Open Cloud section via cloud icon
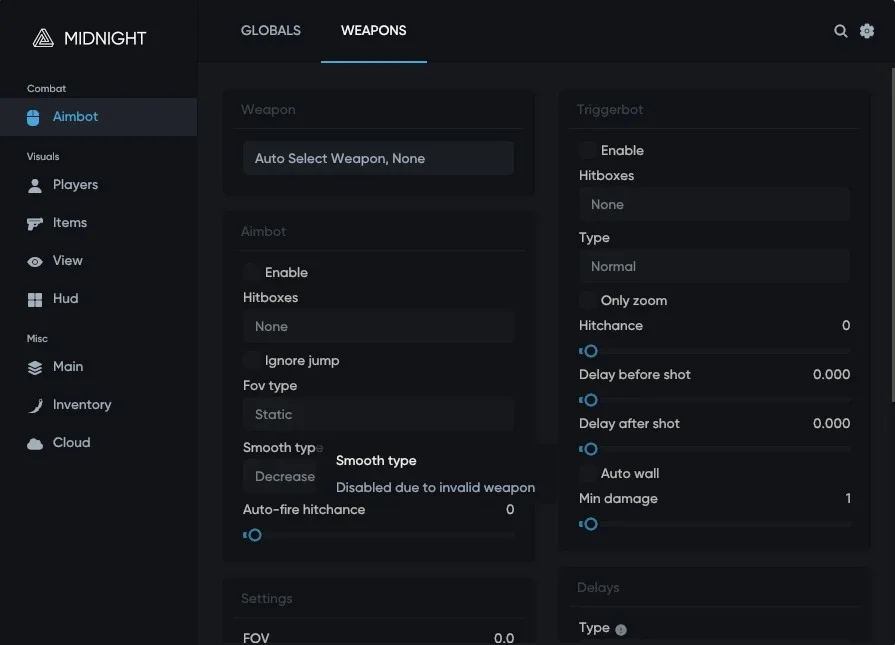This screenshot has height=645, width=895. click(35, 444)
